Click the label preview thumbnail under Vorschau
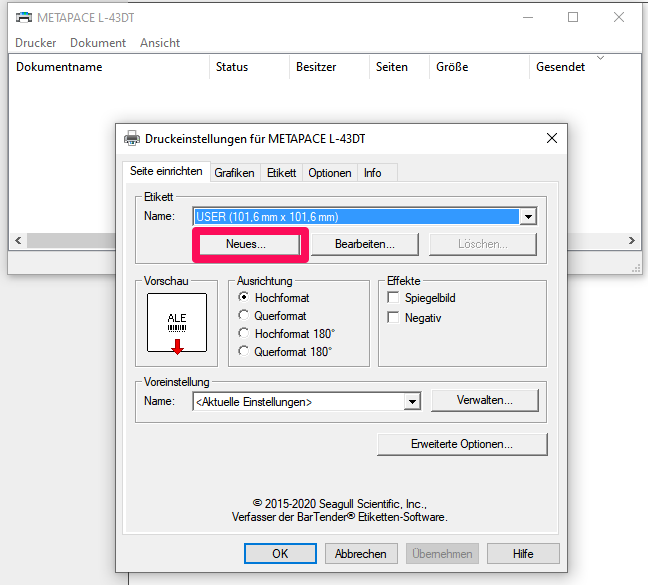Viewport: 648px width, 585px height. tap(177, 323)
